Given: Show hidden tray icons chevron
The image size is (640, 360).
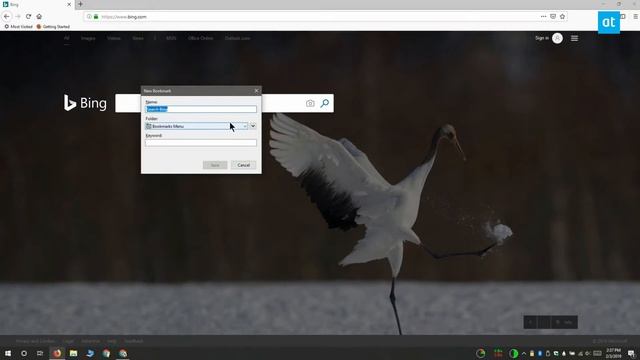Looking at the screenshot, I should [x=524, y=353].
